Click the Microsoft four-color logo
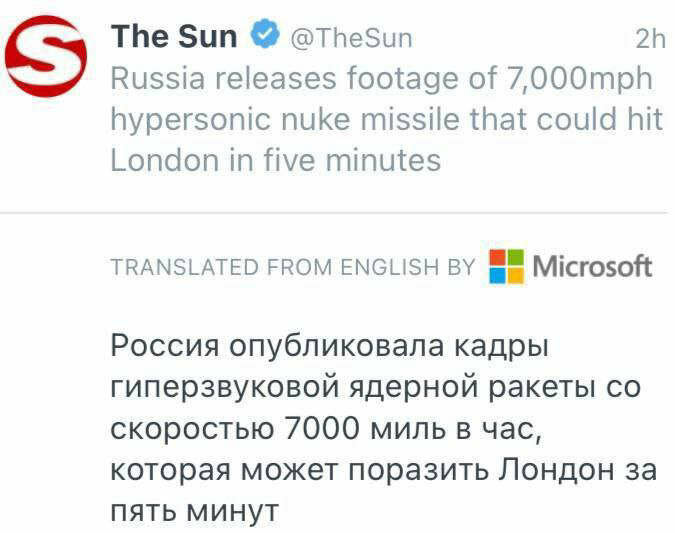 (507, 267)
